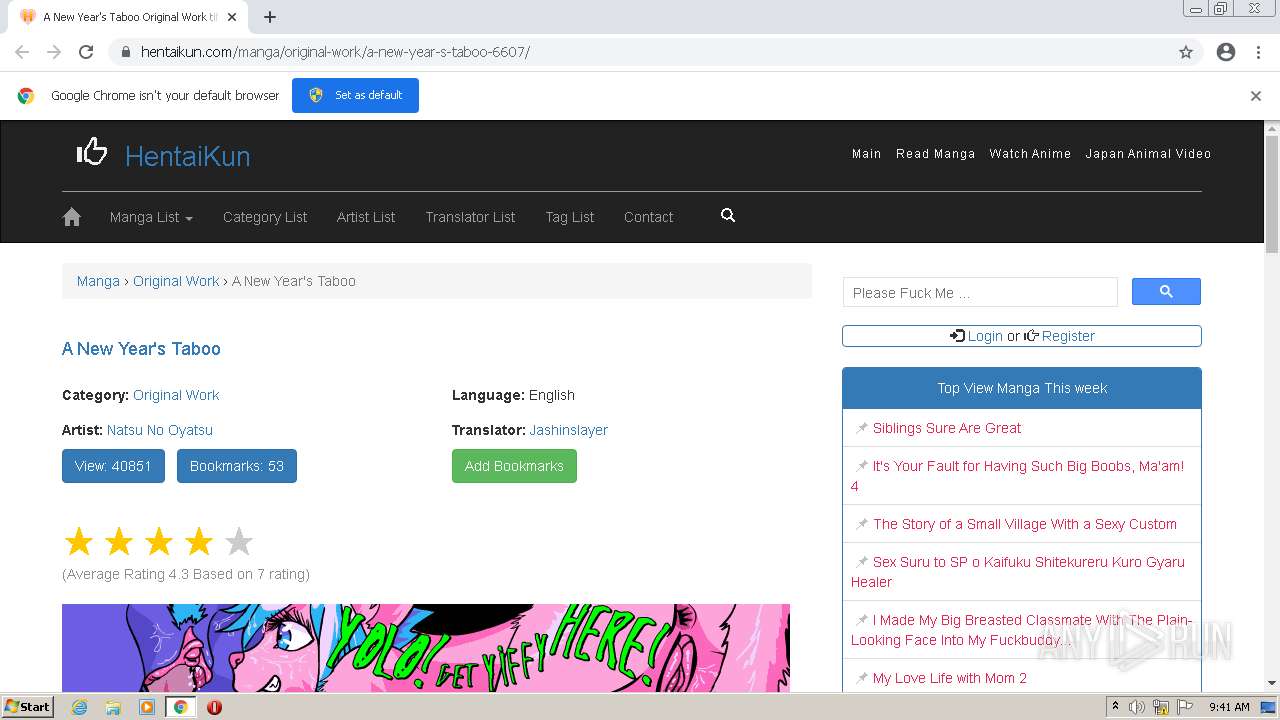Click the HentaiKun site title

tap(188, 156)
